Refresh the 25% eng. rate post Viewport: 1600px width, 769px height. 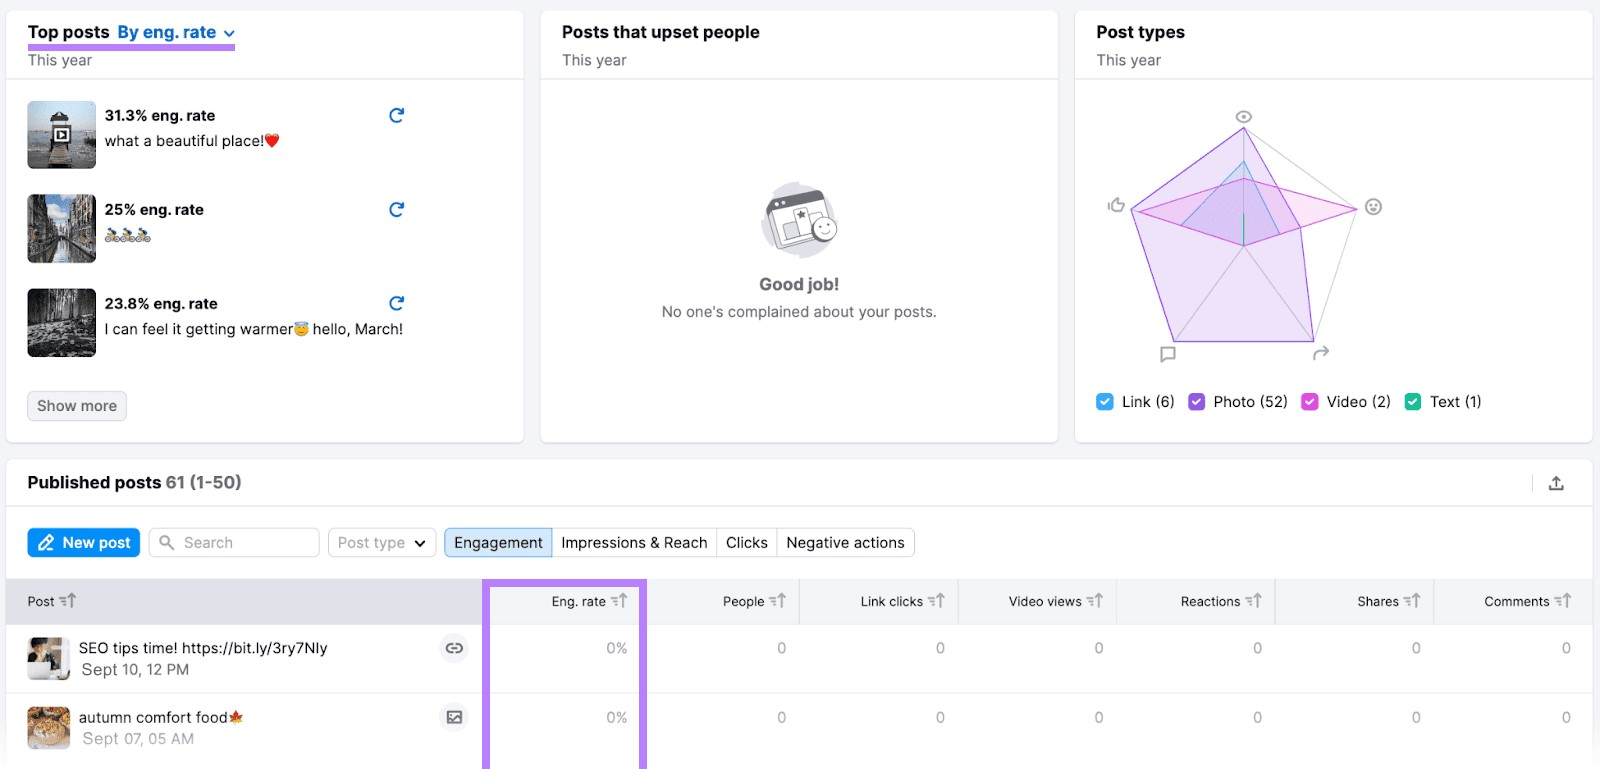(396, 209)
